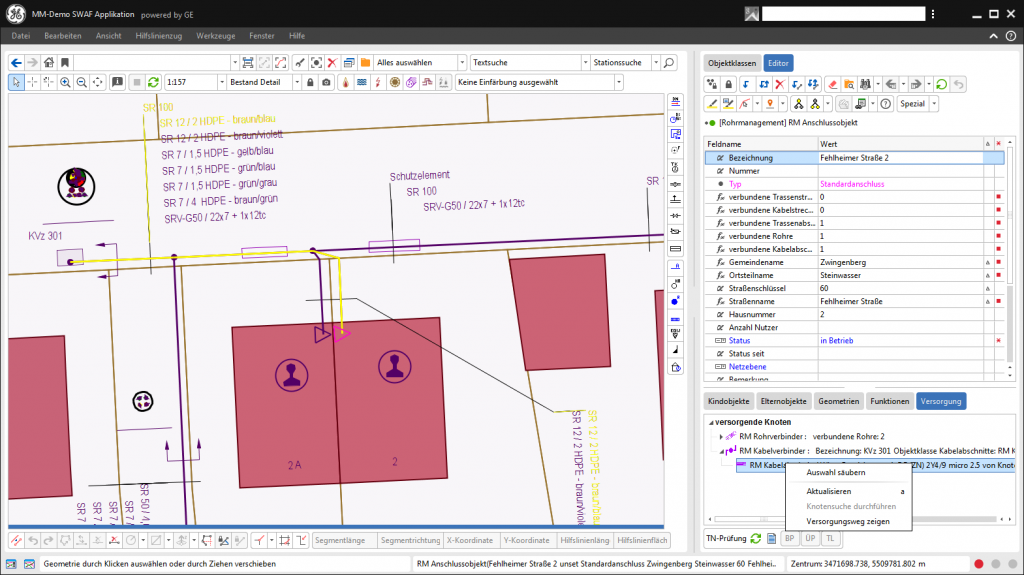This screenshot has width=1024, height=575.
Task: Select Versorgungsweg zeigen in context menu
Action: pyautogui.click(x=847, y=522)
